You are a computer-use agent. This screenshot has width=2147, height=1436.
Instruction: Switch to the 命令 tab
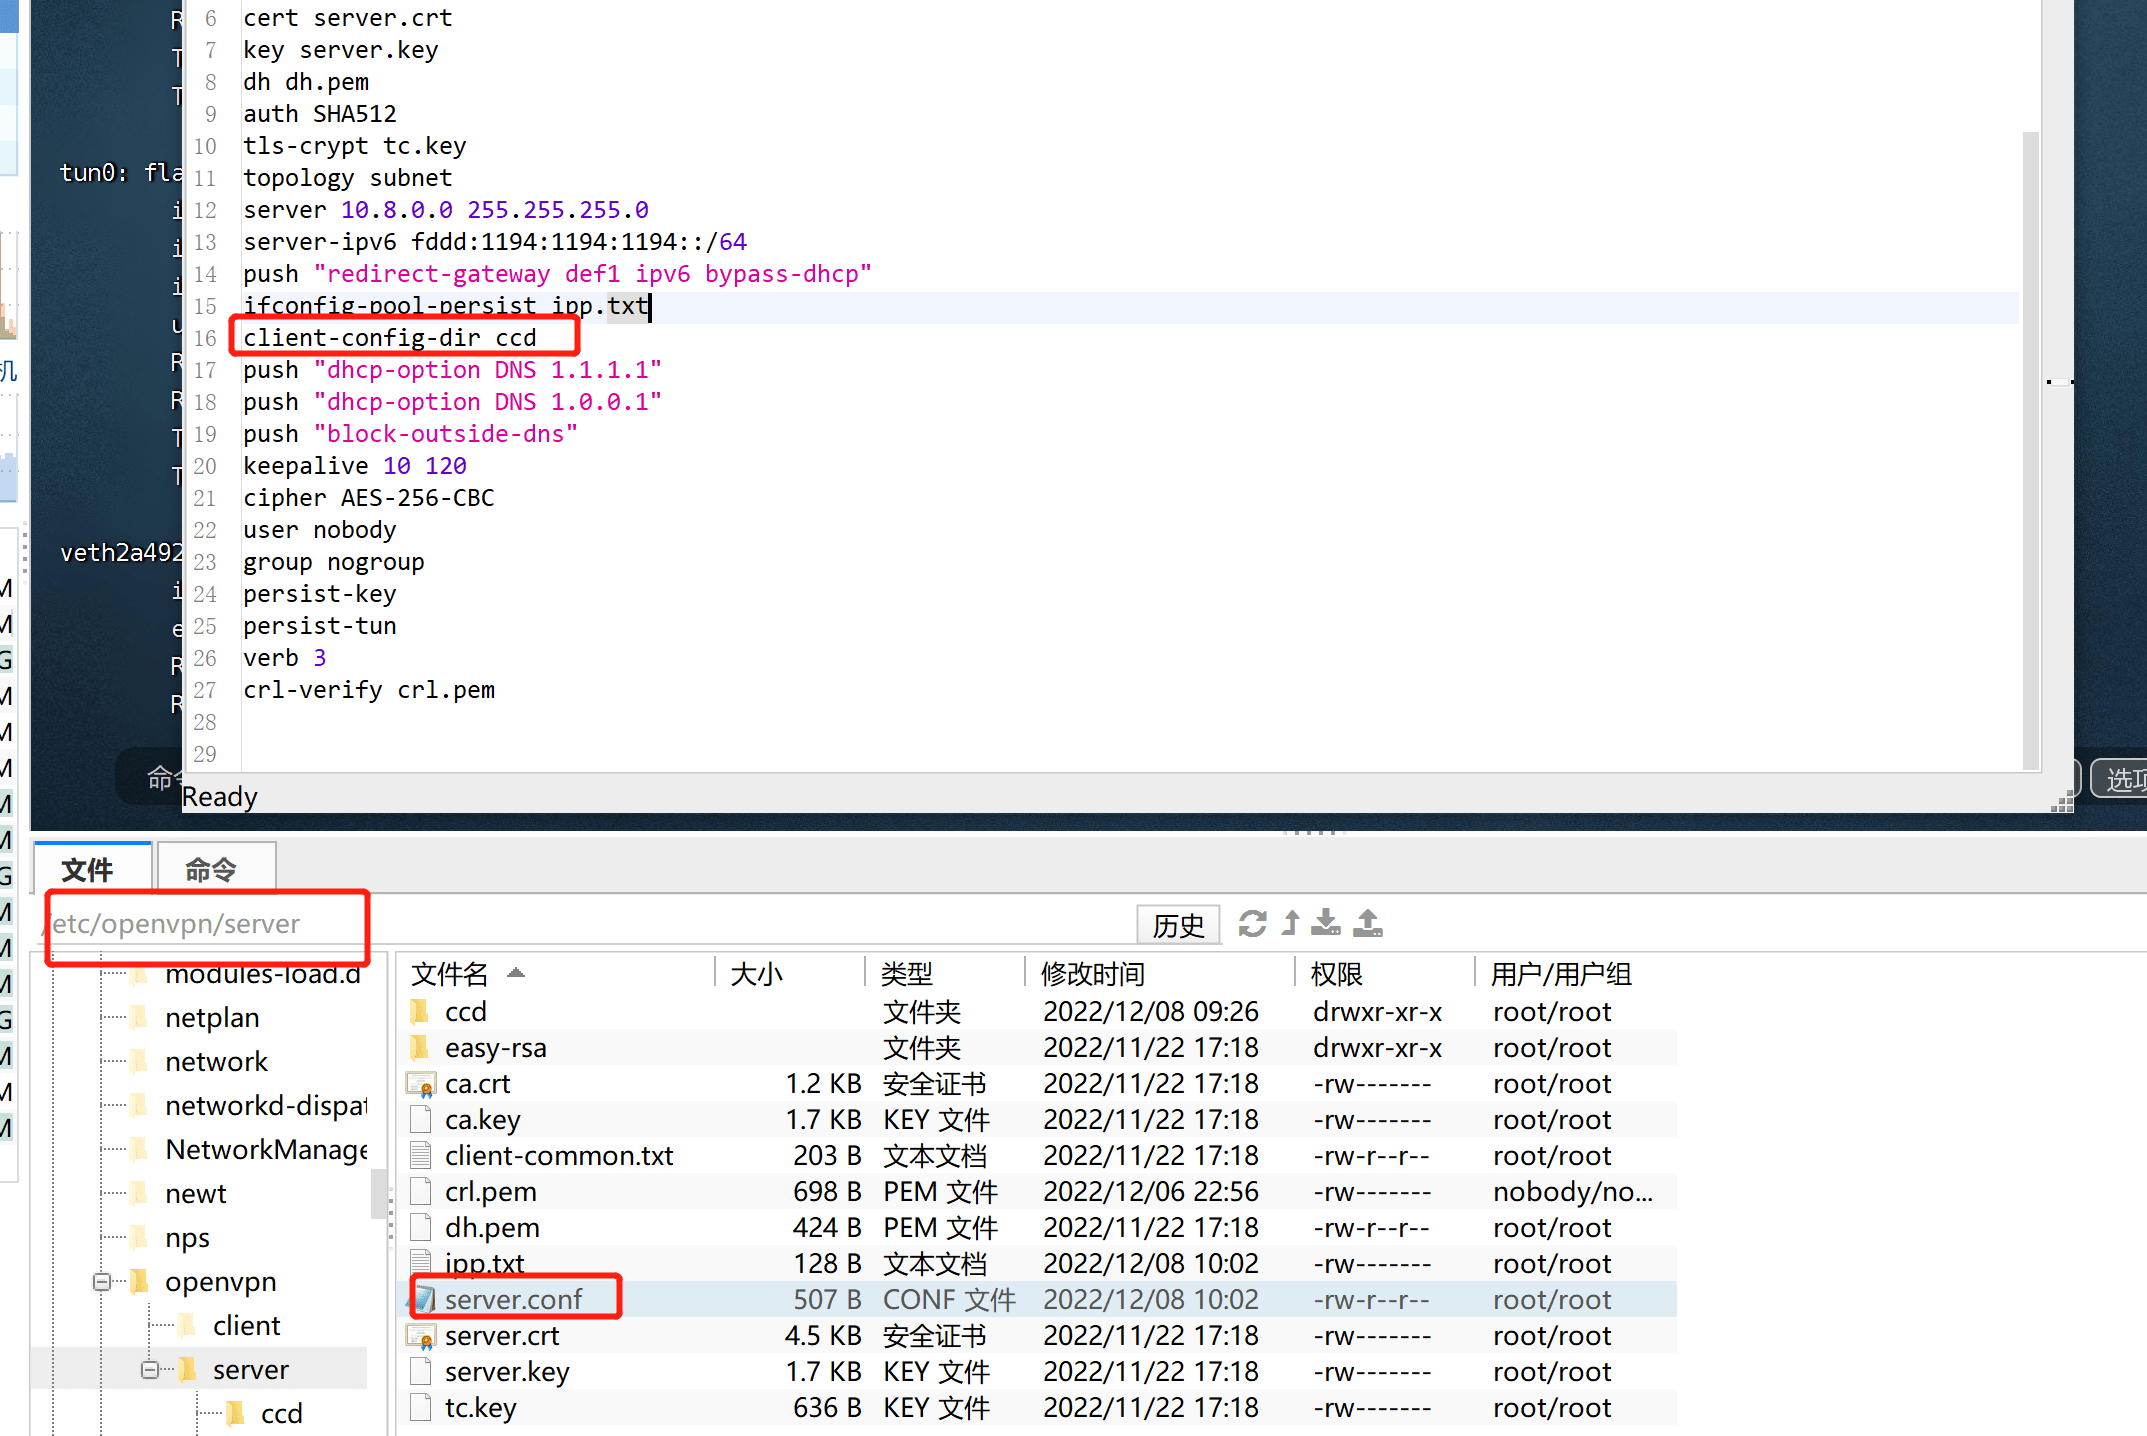point(211,869)
